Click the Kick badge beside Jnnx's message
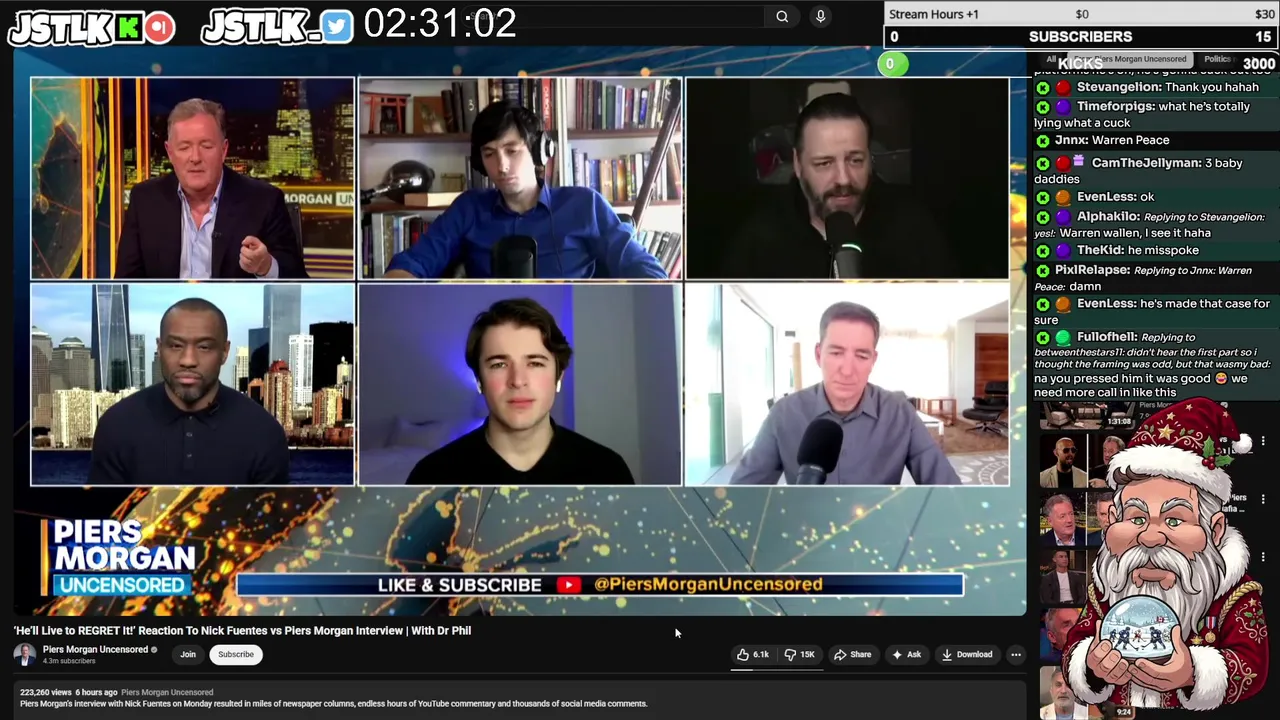Image resolution: width=1280 pixels, height=720 pixels. pos(1043,141)
